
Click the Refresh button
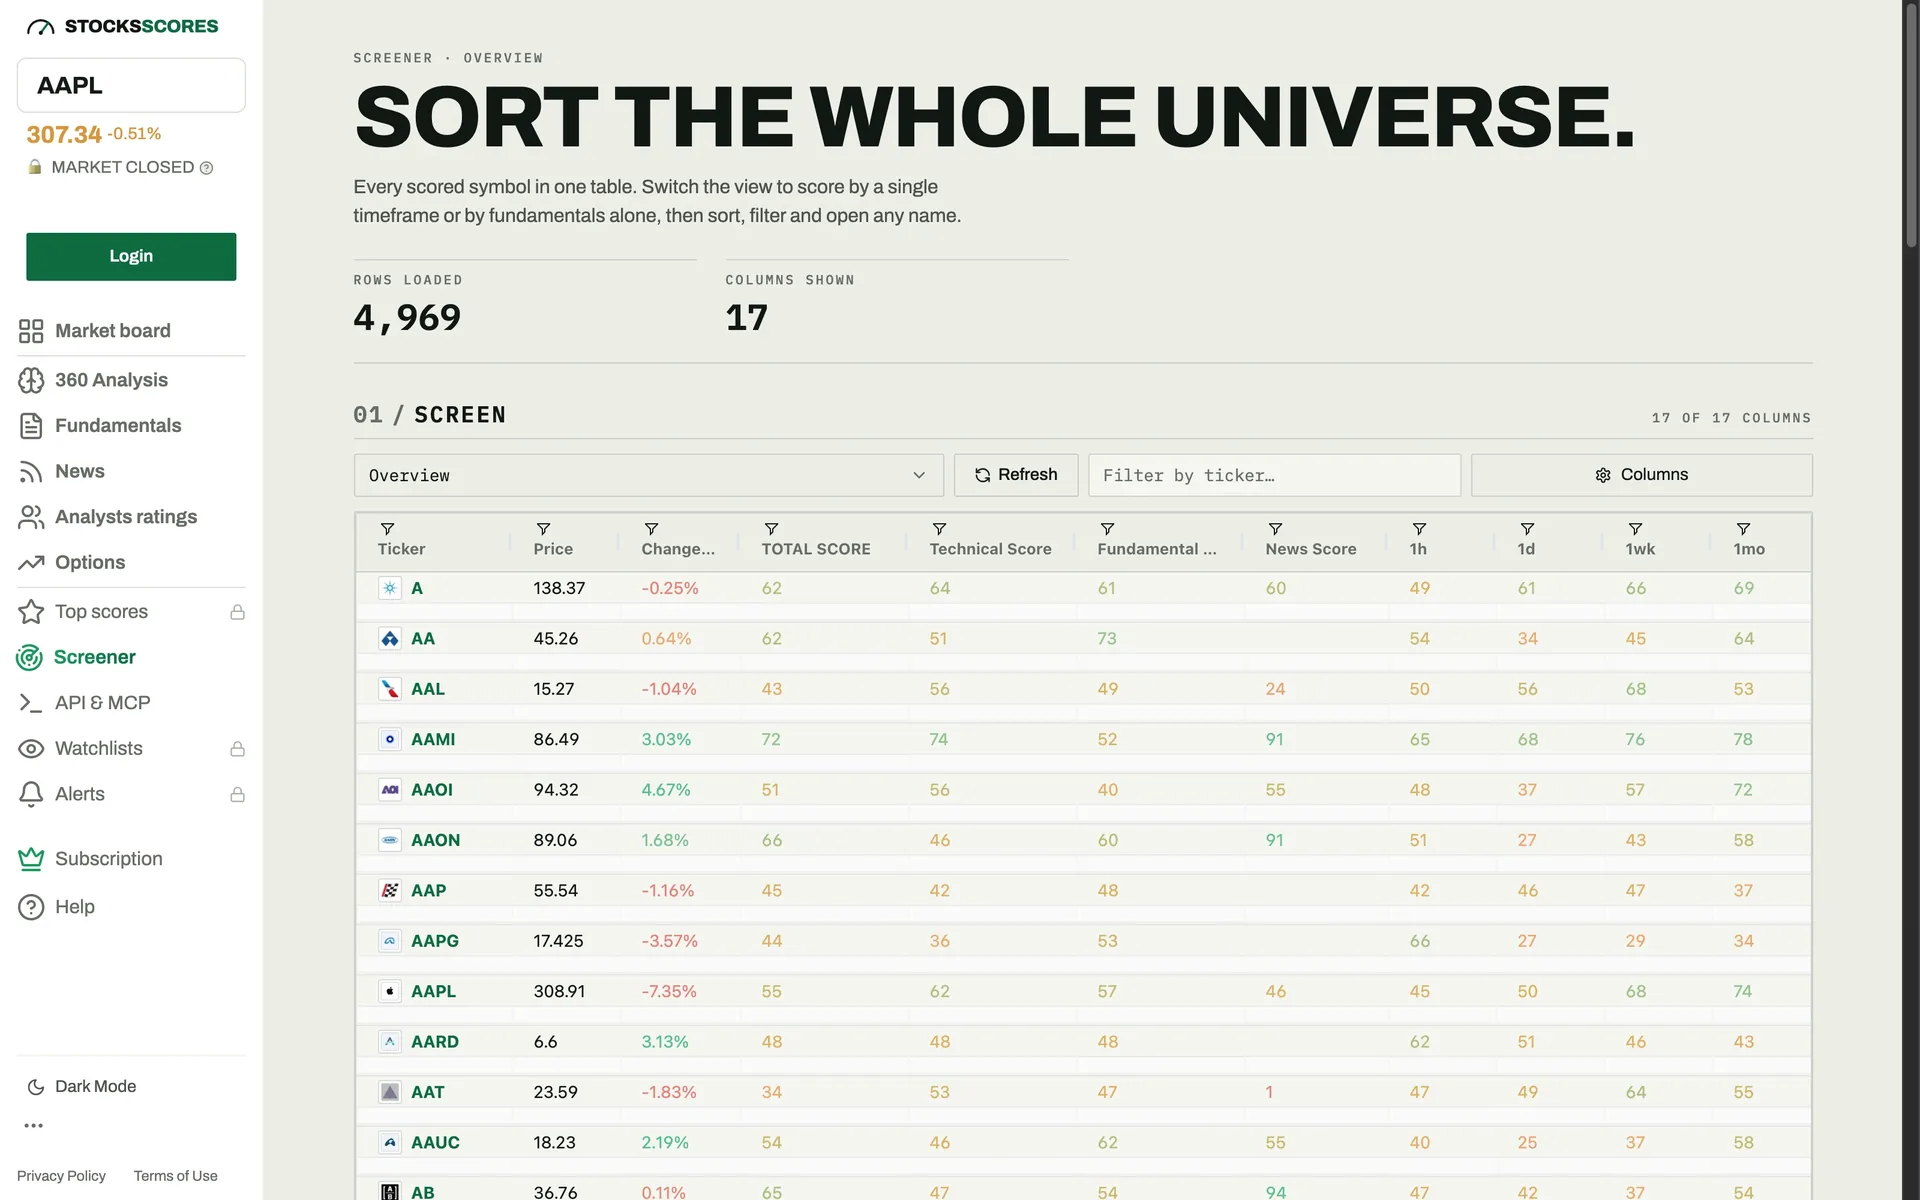pos(1016,475)
